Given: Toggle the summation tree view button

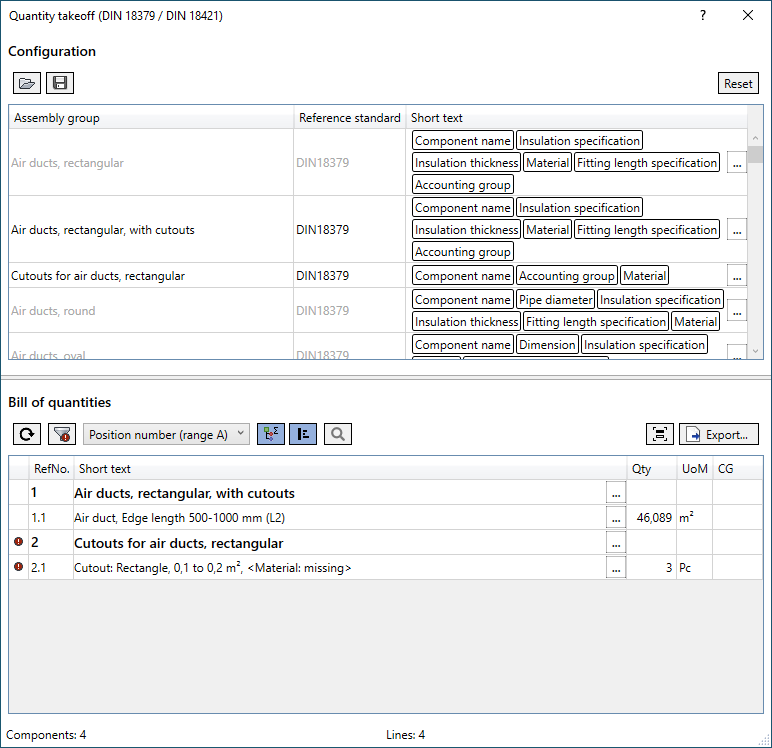Looking at the screenshot, I should coord(271,434).
